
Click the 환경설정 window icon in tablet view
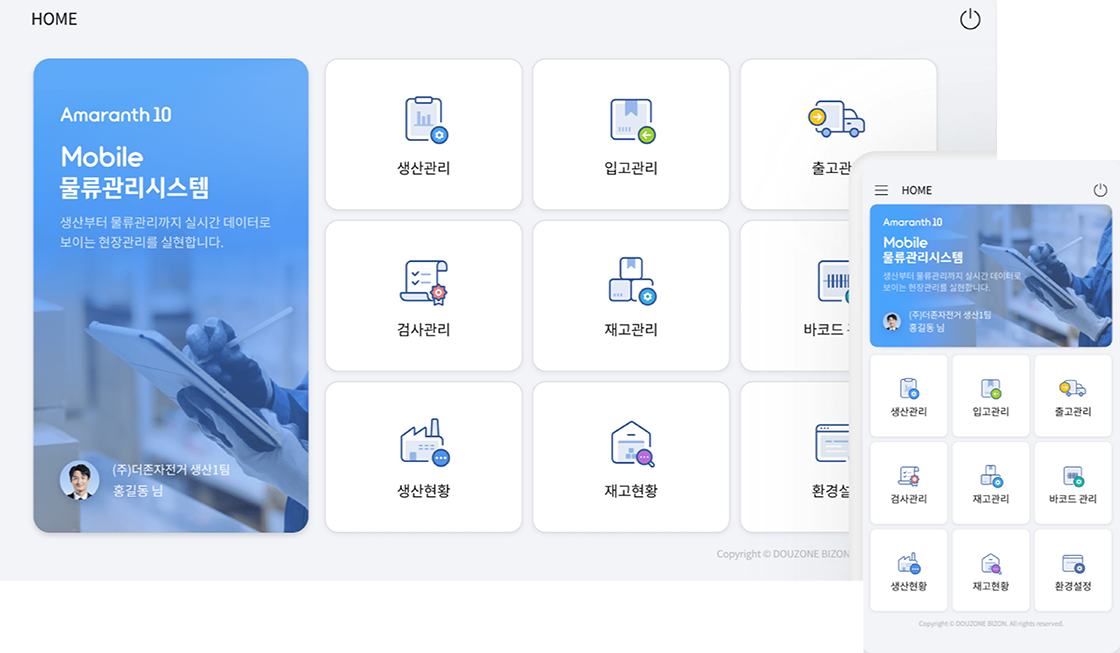[832, 443]
